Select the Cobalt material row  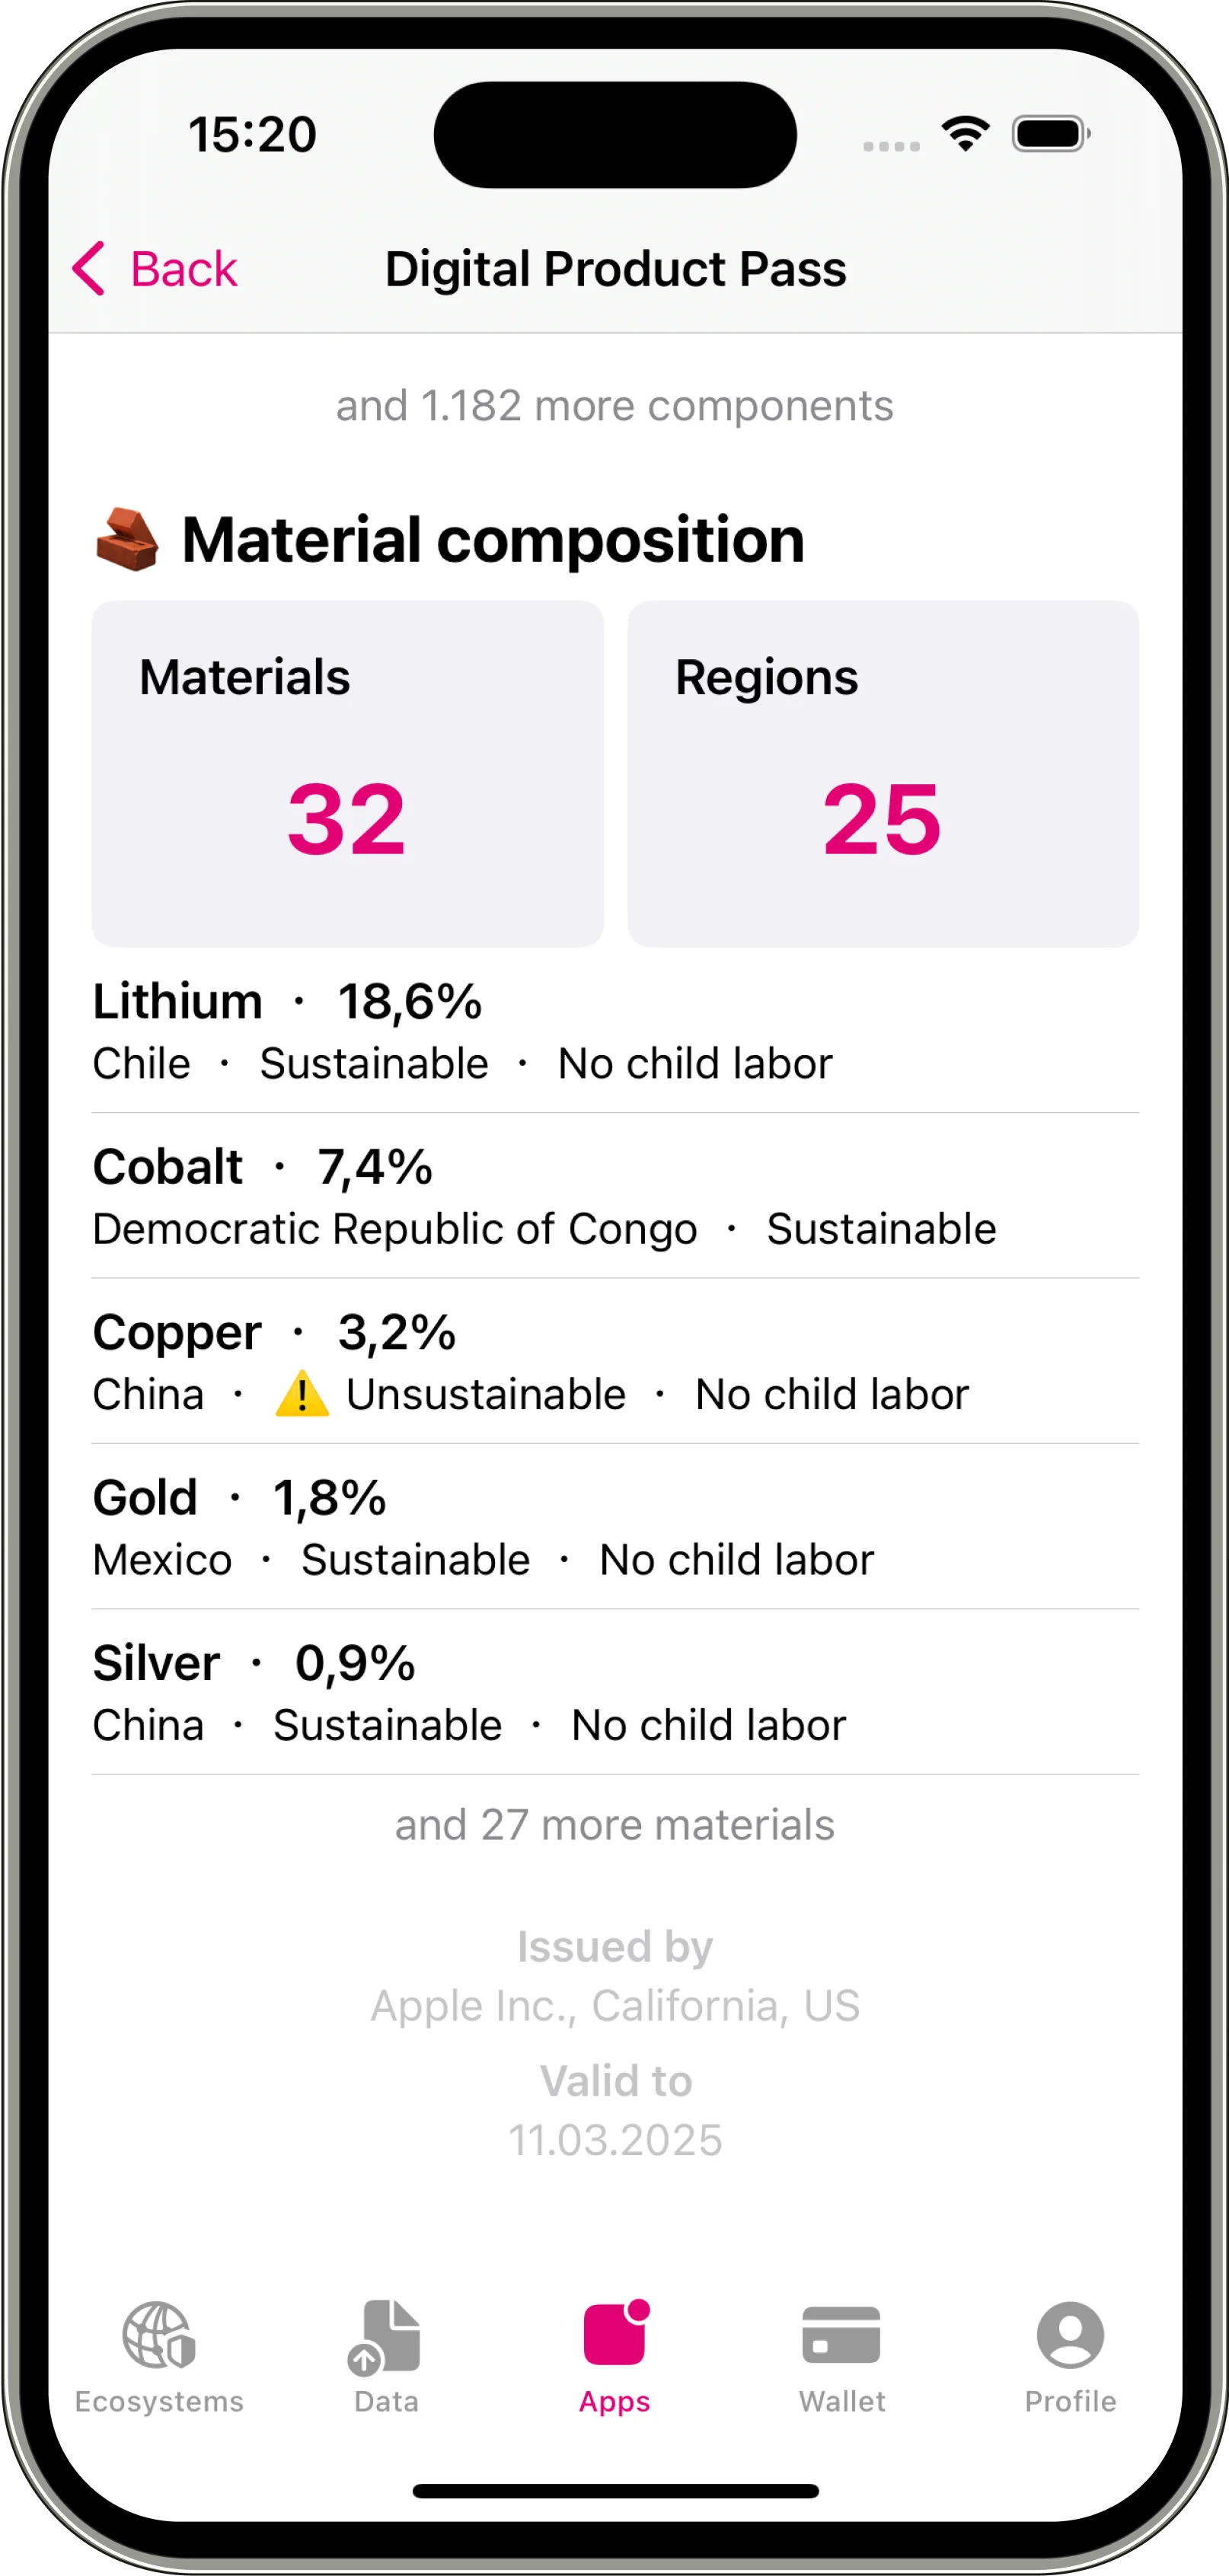(x=615, y=1197)
